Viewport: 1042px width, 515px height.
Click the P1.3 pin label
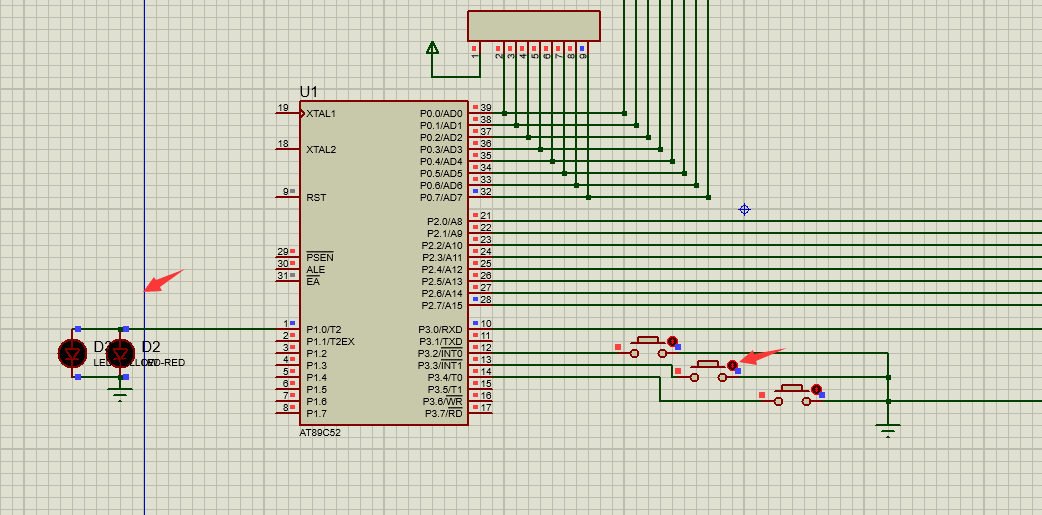click(x=316, y=365)
